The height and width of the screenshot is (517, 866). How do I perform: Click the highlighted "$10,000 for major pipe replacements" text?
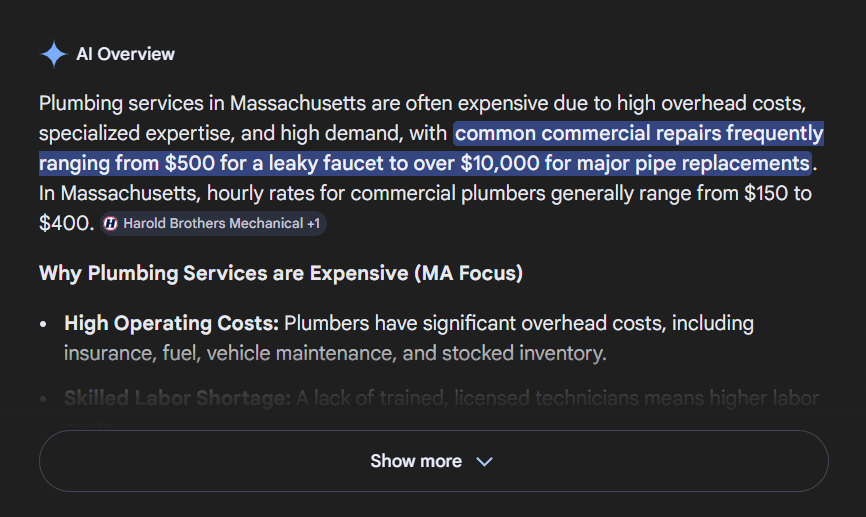[x=634, y=163]
